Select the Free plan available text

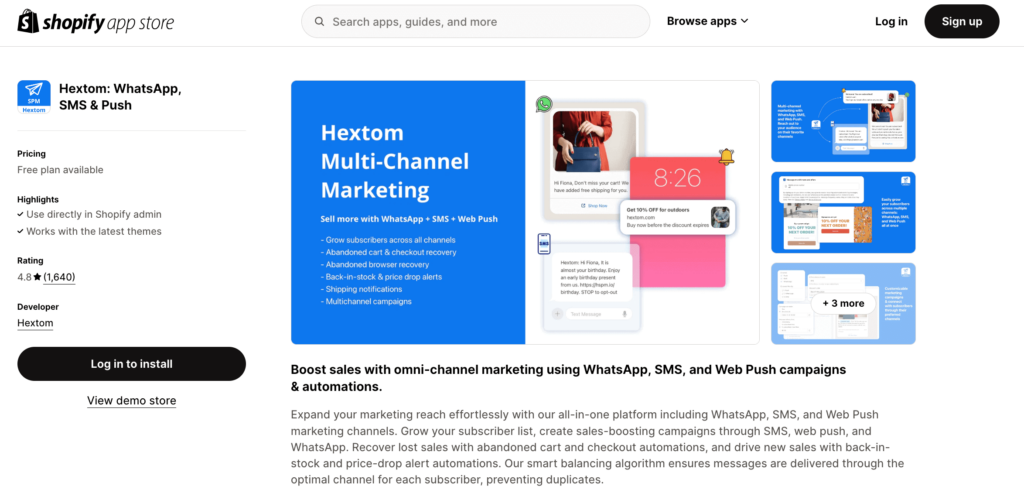pos(60,170)
